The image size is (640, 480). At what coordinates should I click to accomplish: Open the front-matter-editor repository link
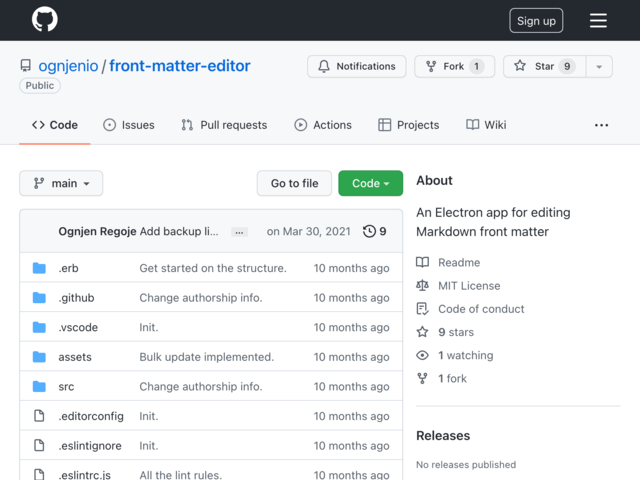coord(180,66)
